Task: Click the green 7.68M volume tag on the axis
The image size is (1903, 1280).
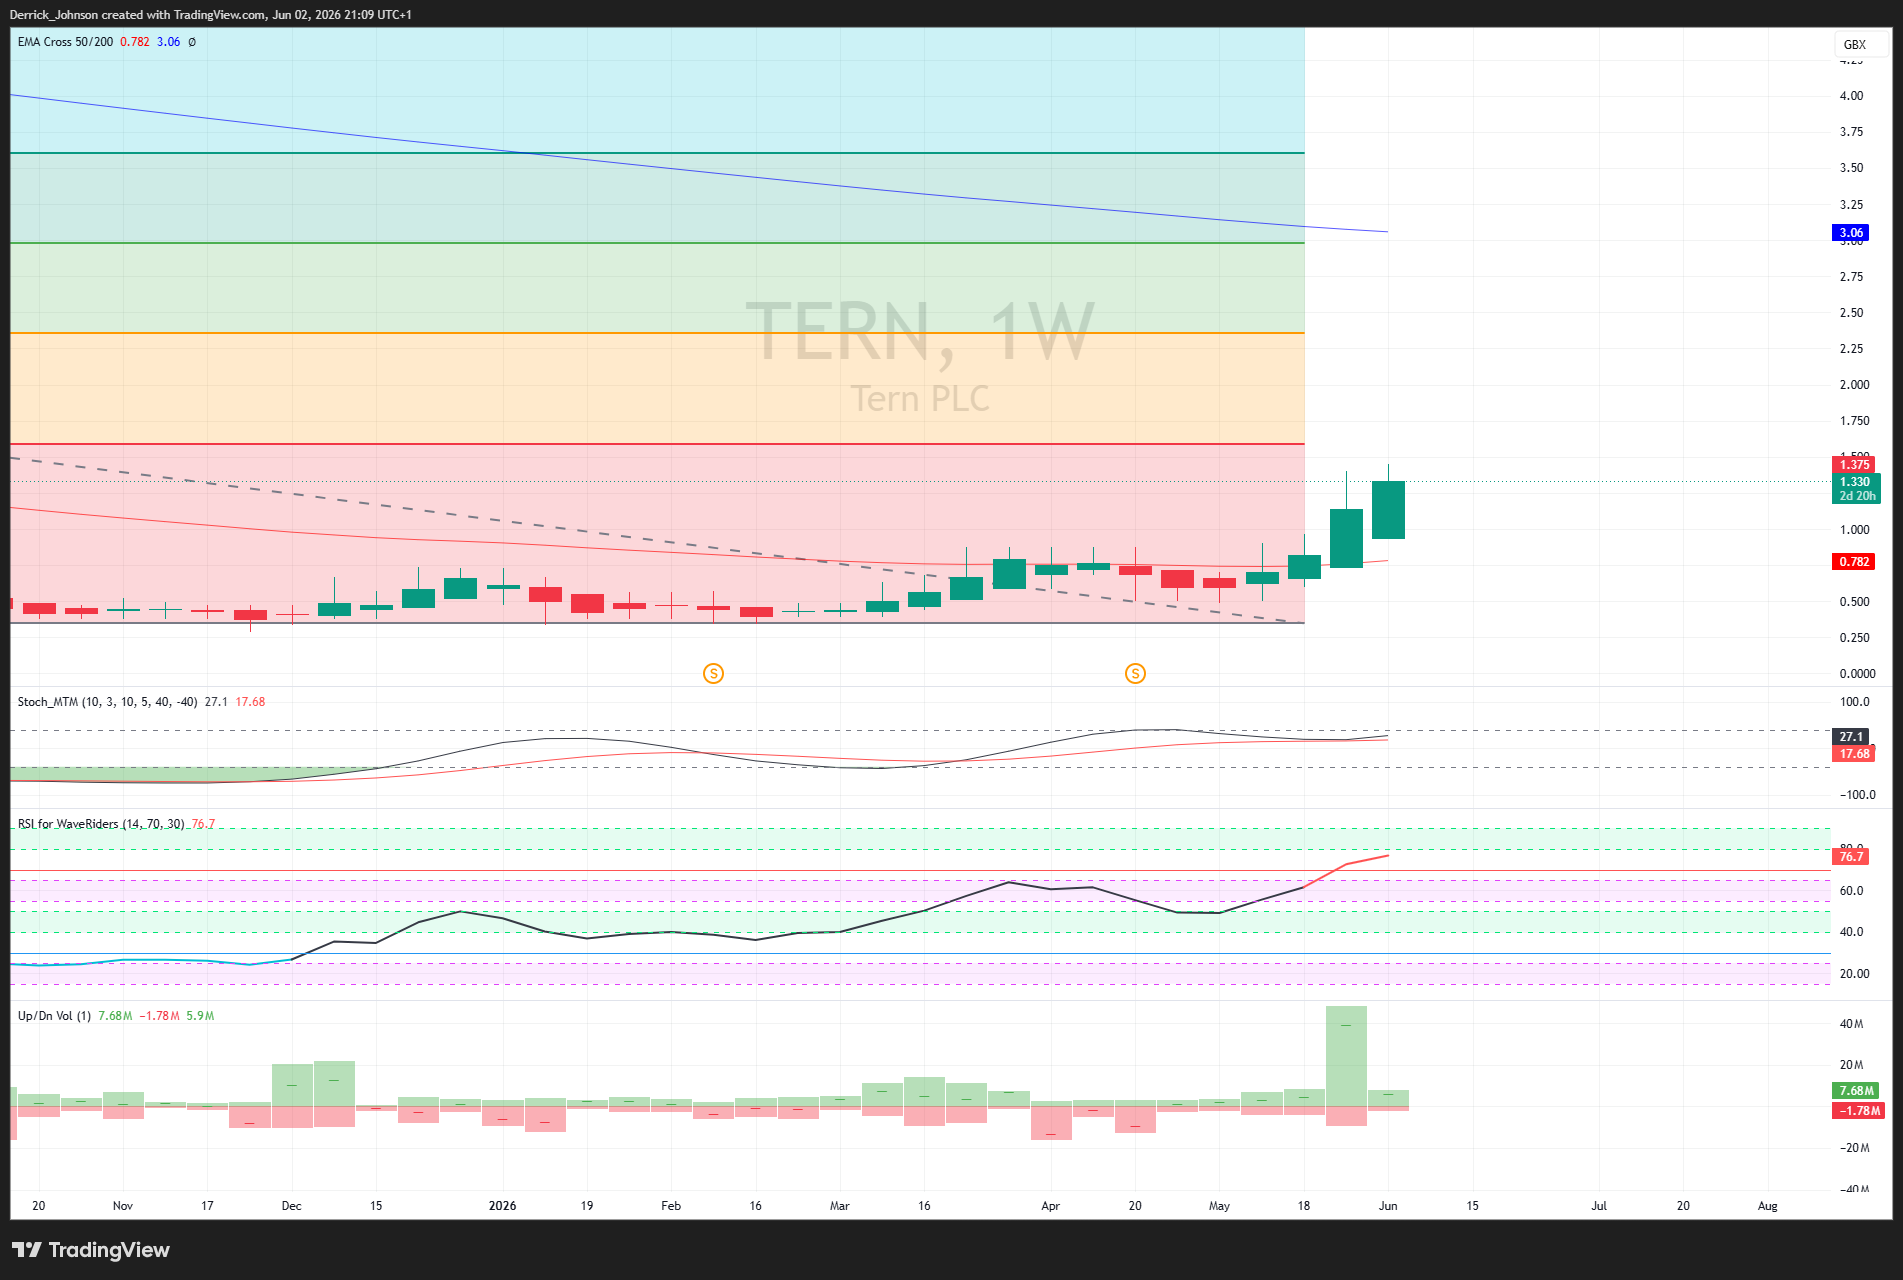Action: coord(1856,1091)
